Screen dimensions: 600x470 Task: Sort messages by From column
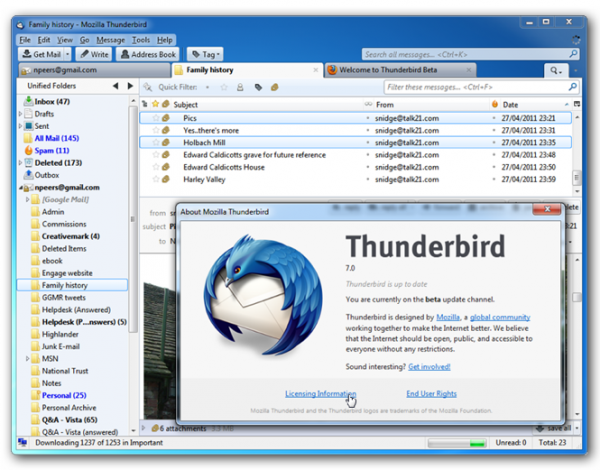431,104
